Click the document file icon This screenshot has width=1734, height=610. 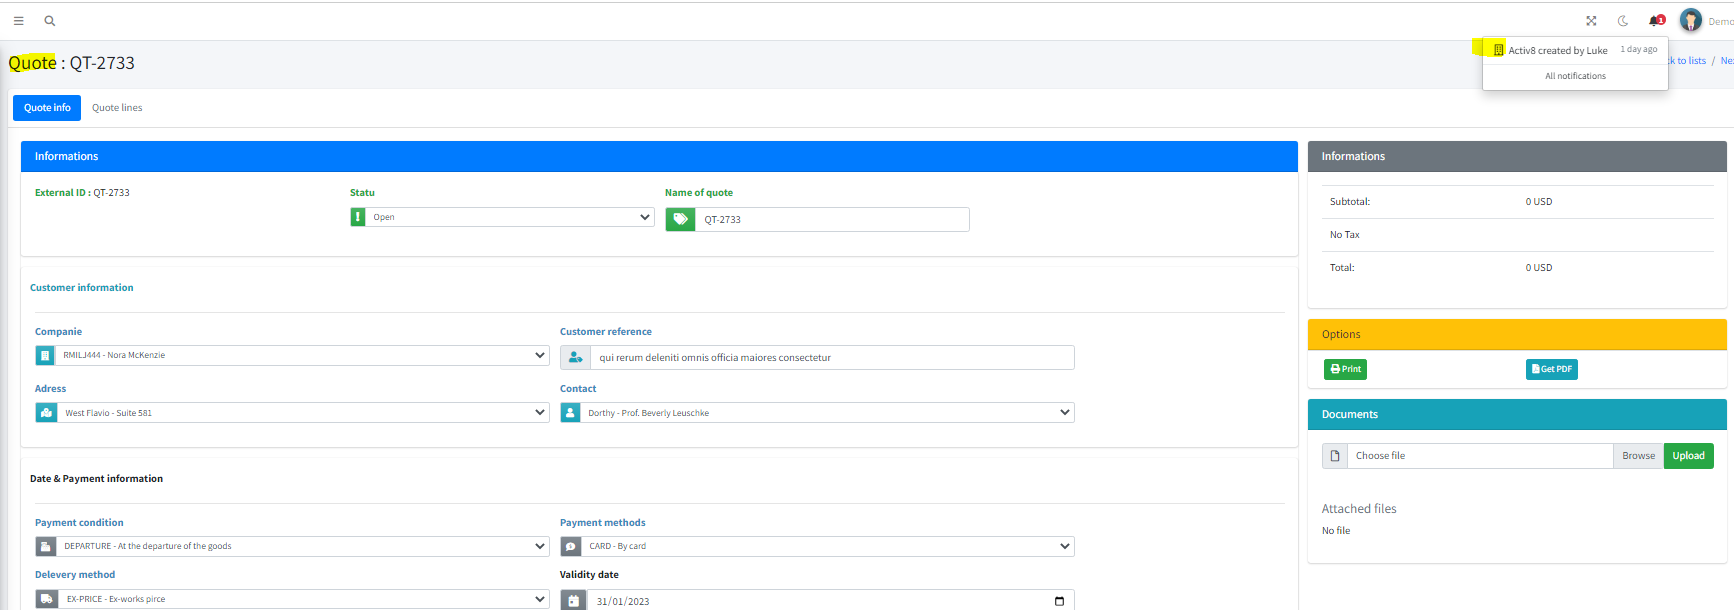(x=1335, y=456)
